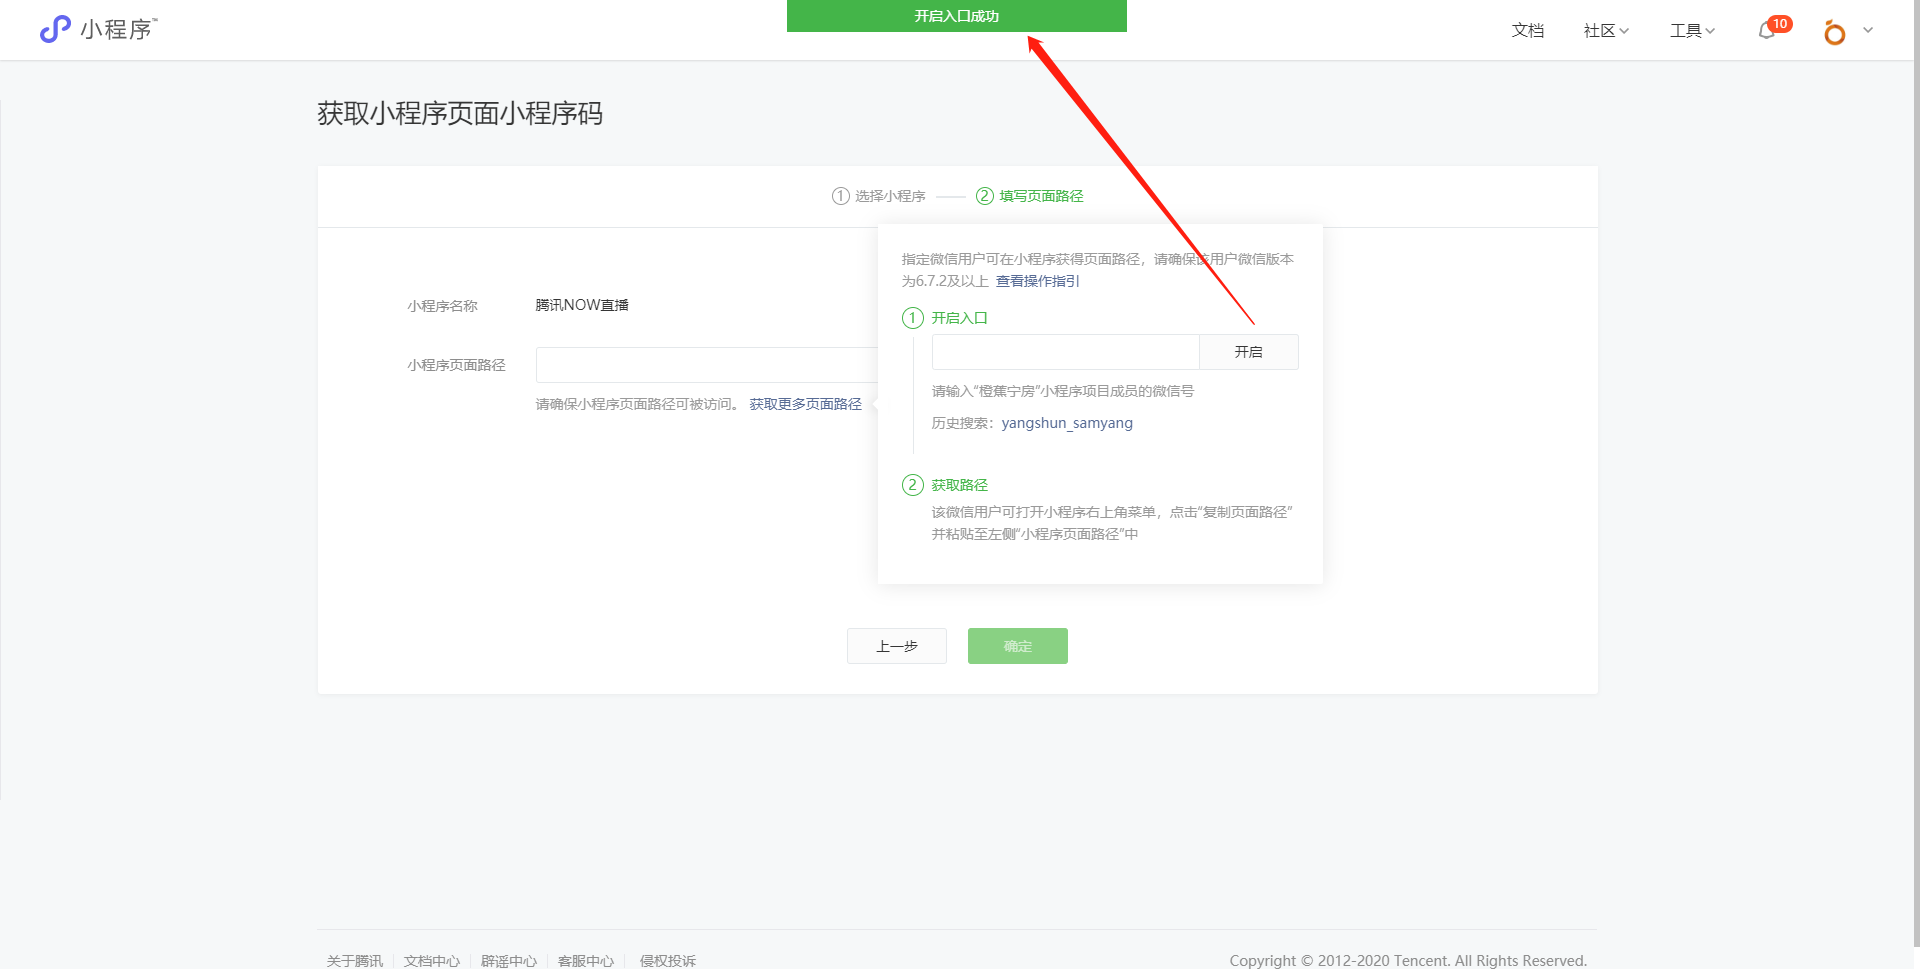Focus the 小程序页面路径 input field
Screen dimensions: 1920x969
click(707, 365)
